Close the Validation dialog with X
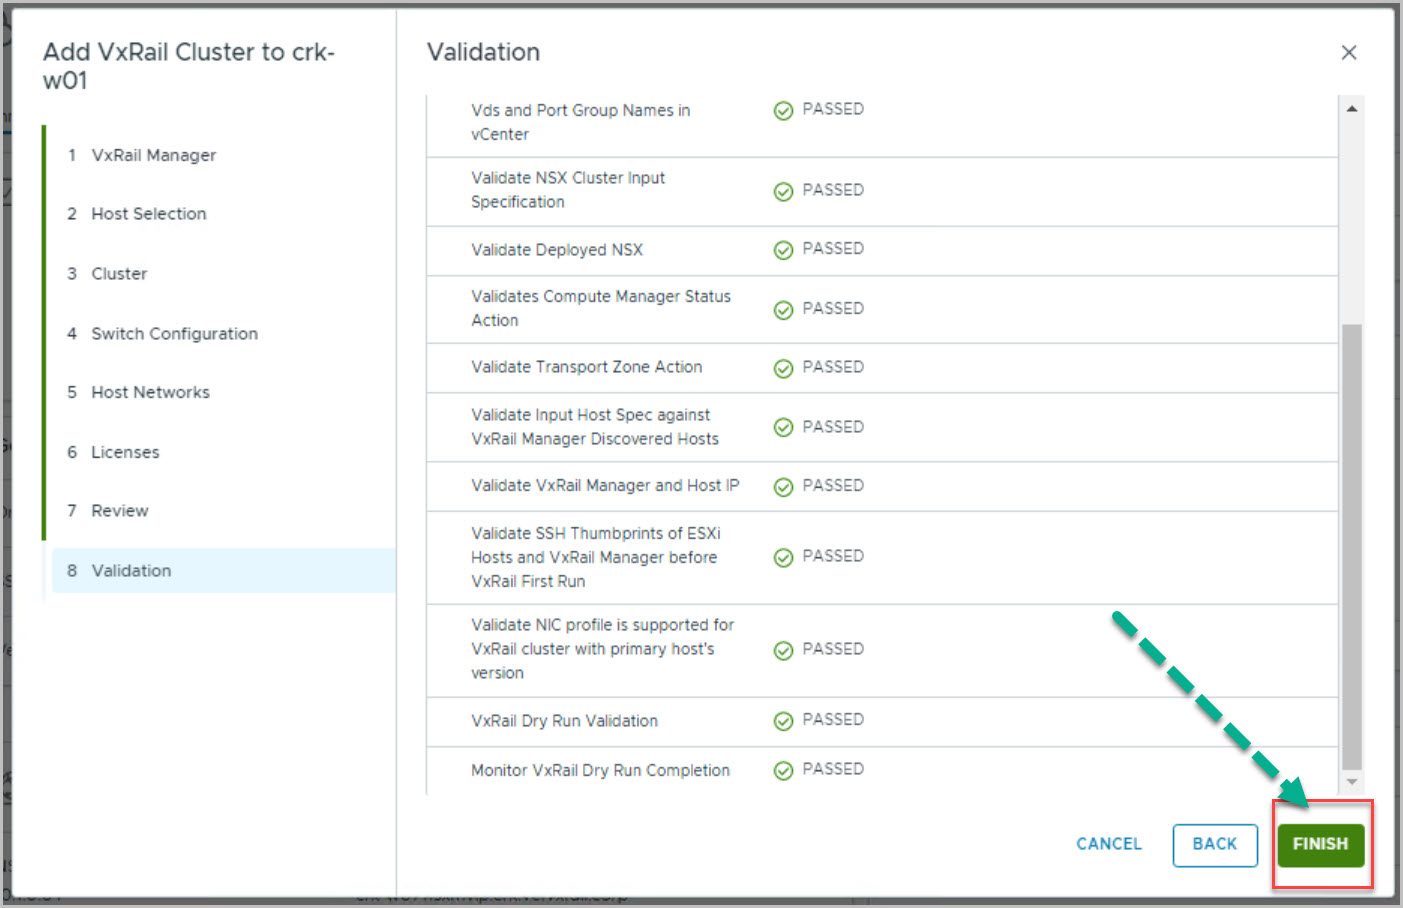The image size is (1403, 908). click(1348, 53)
